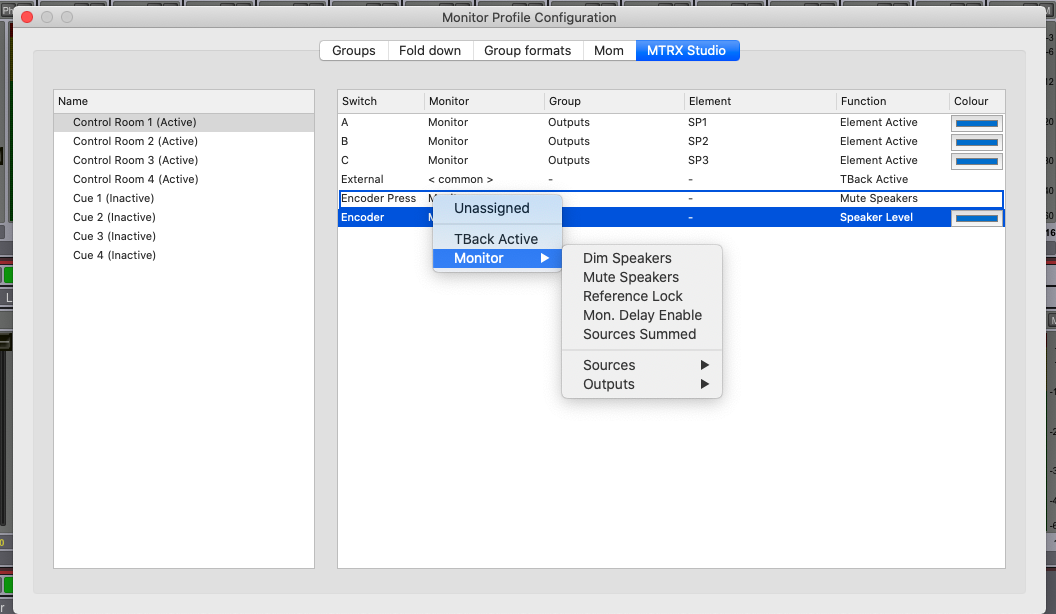
Task: Close the Monitor Profile Configuration window
Action: (27, 17)
